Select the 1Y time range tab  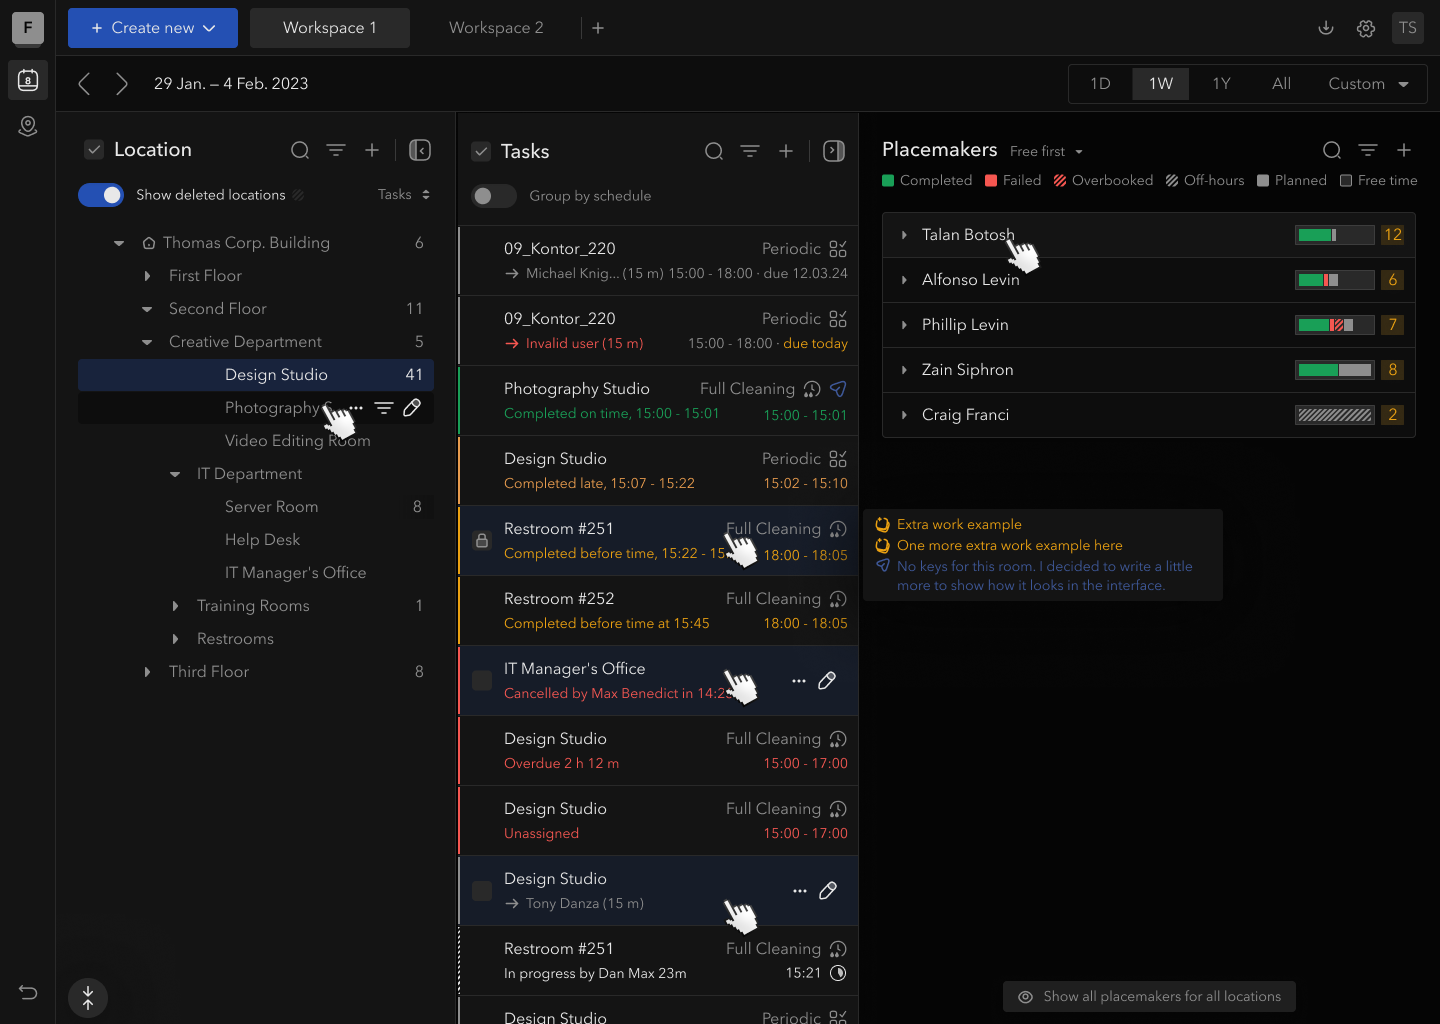(x=1221, y=84)
